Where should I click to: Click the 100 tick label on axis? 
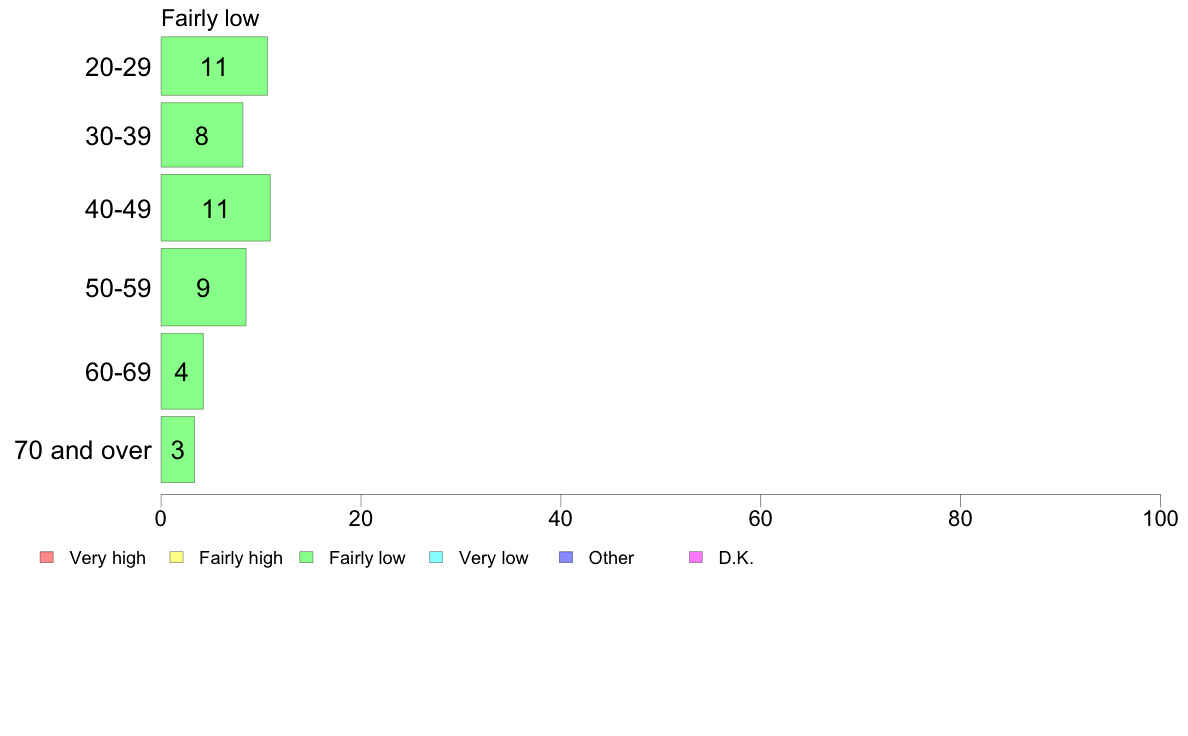coord(1160,518)
